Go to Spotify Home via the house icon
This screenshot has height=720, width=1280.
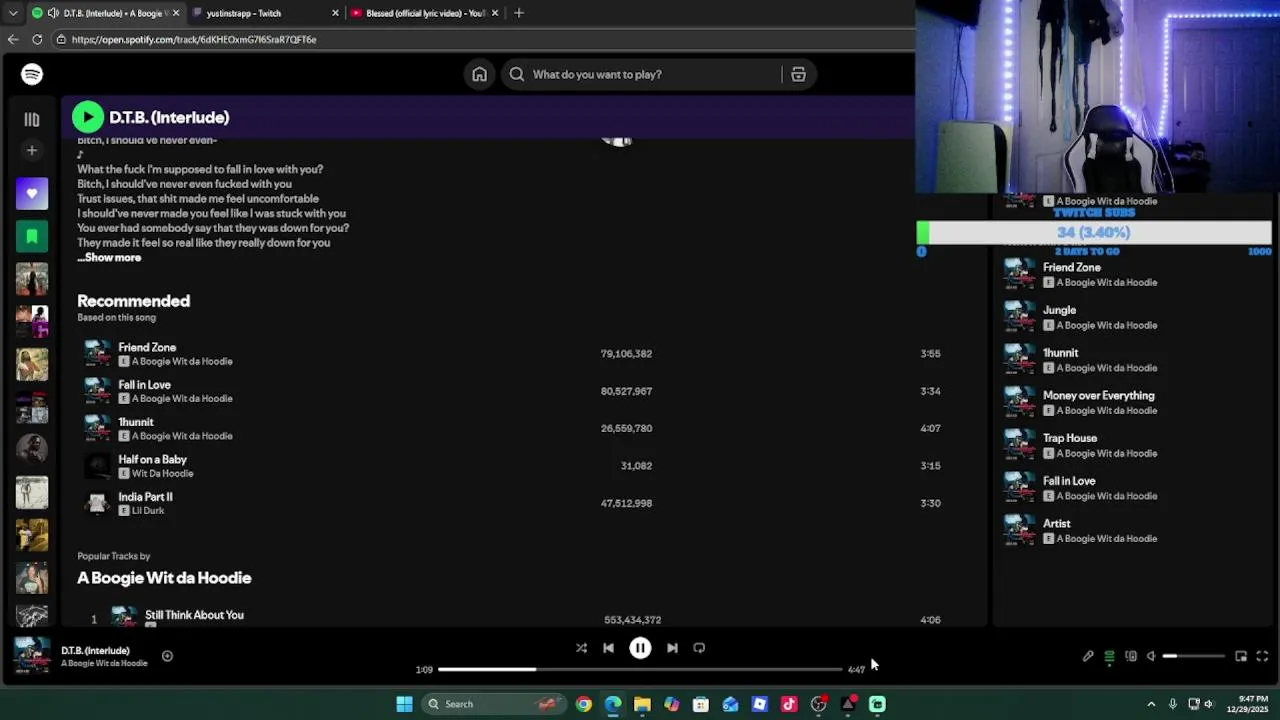tap(480, 74)
